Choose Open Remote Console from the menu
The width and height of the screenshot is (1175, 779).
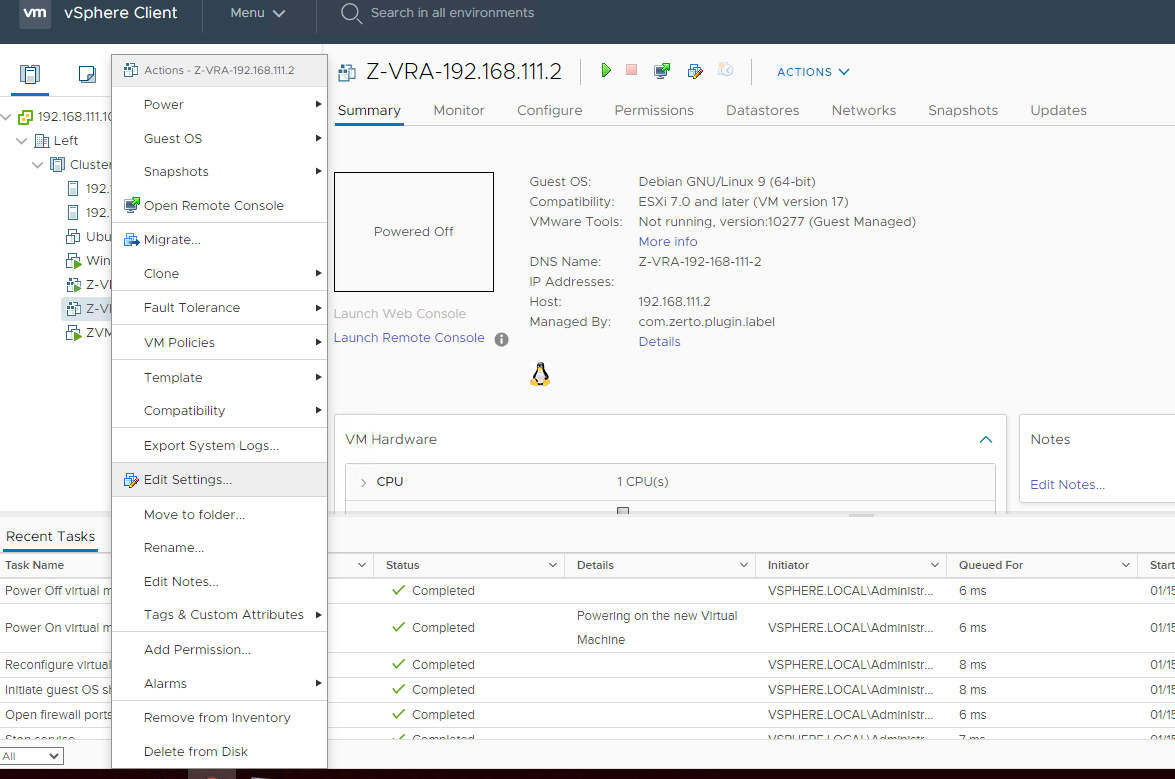pos(220,205)
